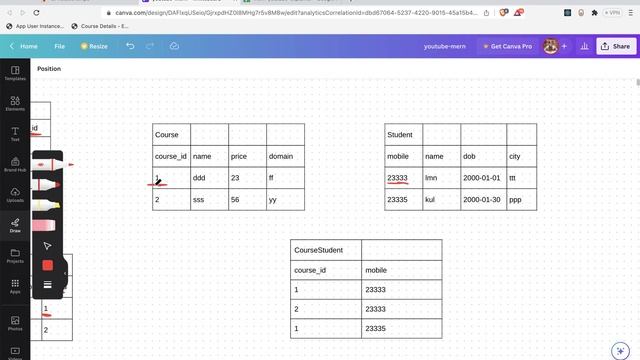Open the Resize menu

(x=94, y=46)
